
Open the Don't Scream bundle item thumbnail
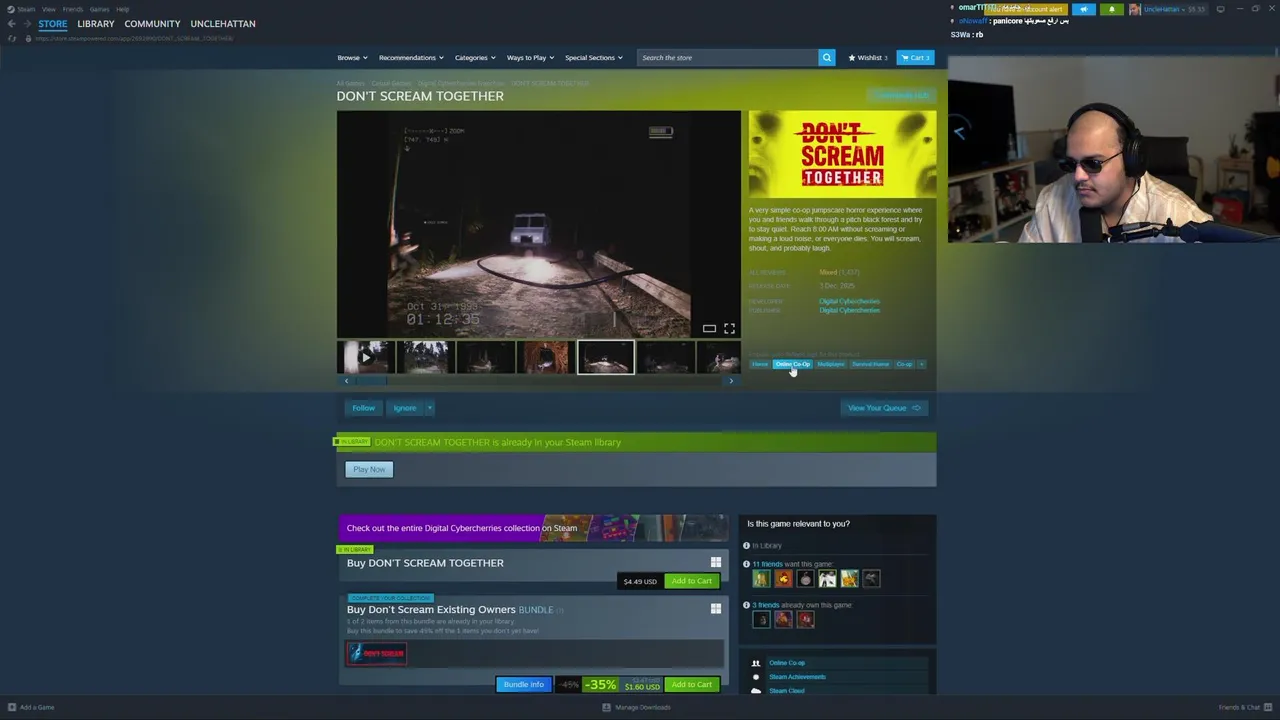click(x=376, y=653)
